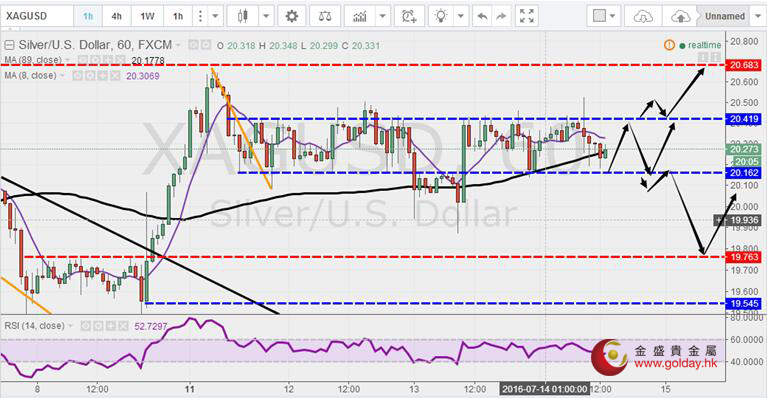Undo the last action with the left arrow
Screen dimensions: 767x398
coord(482,17)
